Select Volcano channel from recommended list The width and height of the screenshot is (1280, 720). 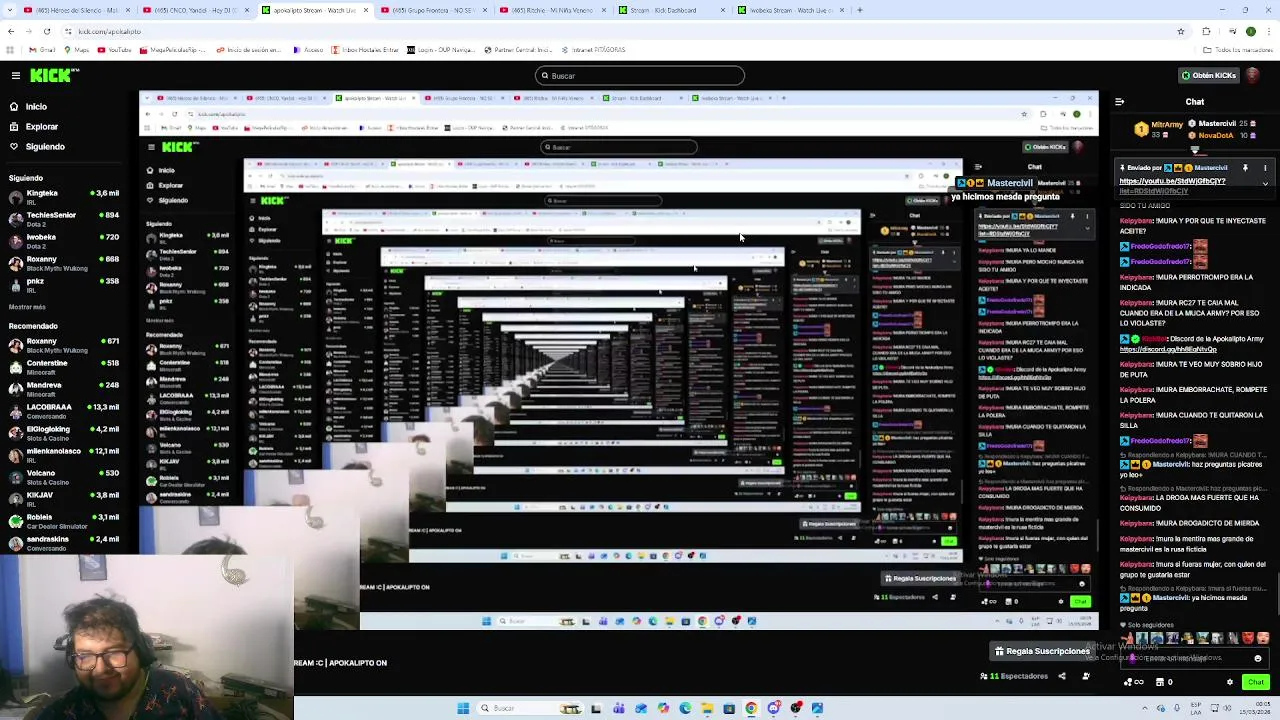[64, 476]
